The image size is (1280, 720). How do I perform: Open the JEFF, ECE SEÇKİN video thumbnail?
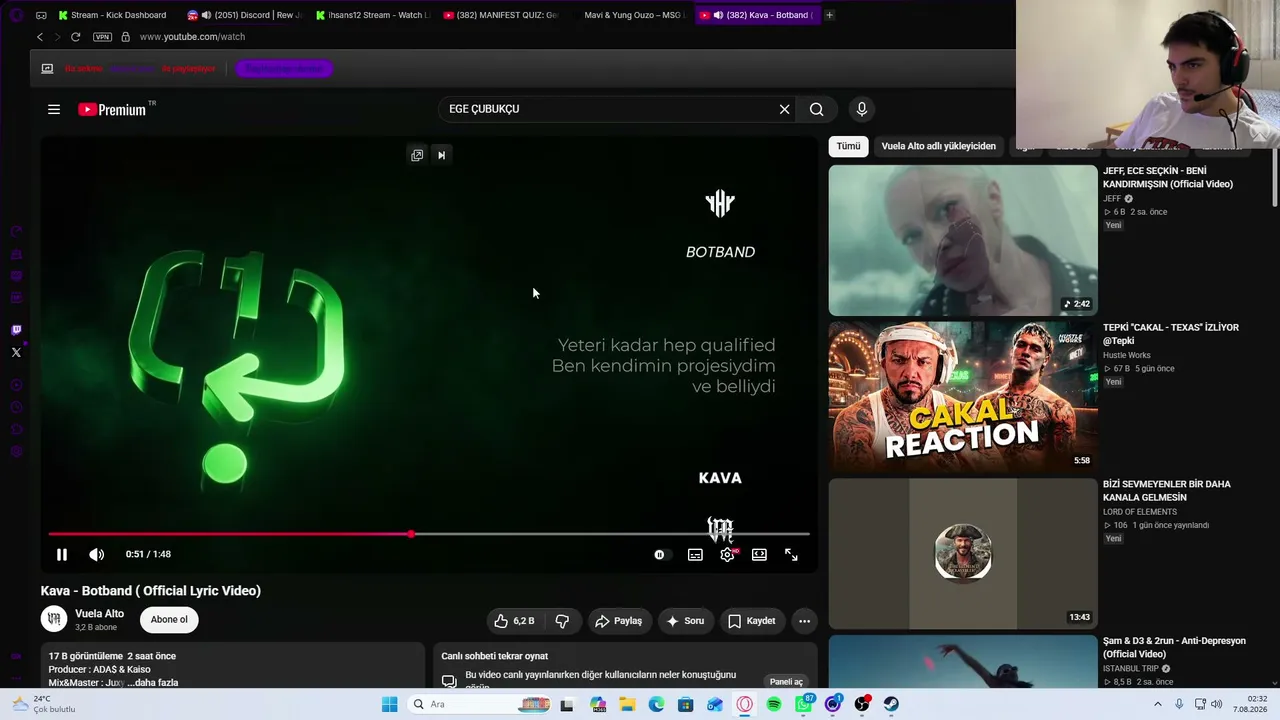tap(963, 240)
